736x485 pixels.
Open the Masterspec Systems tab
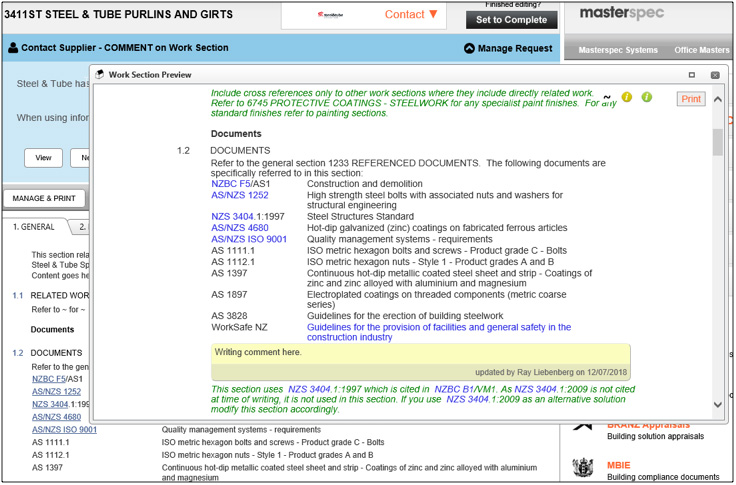point(618,50)
